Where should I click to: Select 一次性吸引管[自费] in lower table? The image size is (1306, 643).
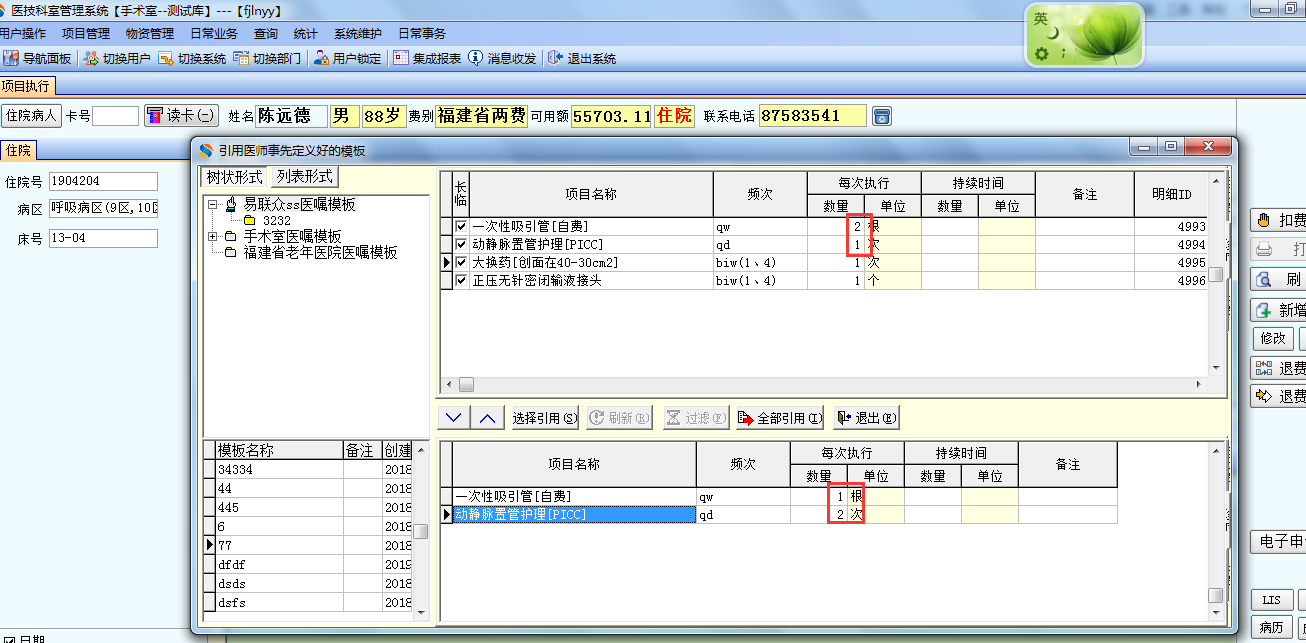575,496
